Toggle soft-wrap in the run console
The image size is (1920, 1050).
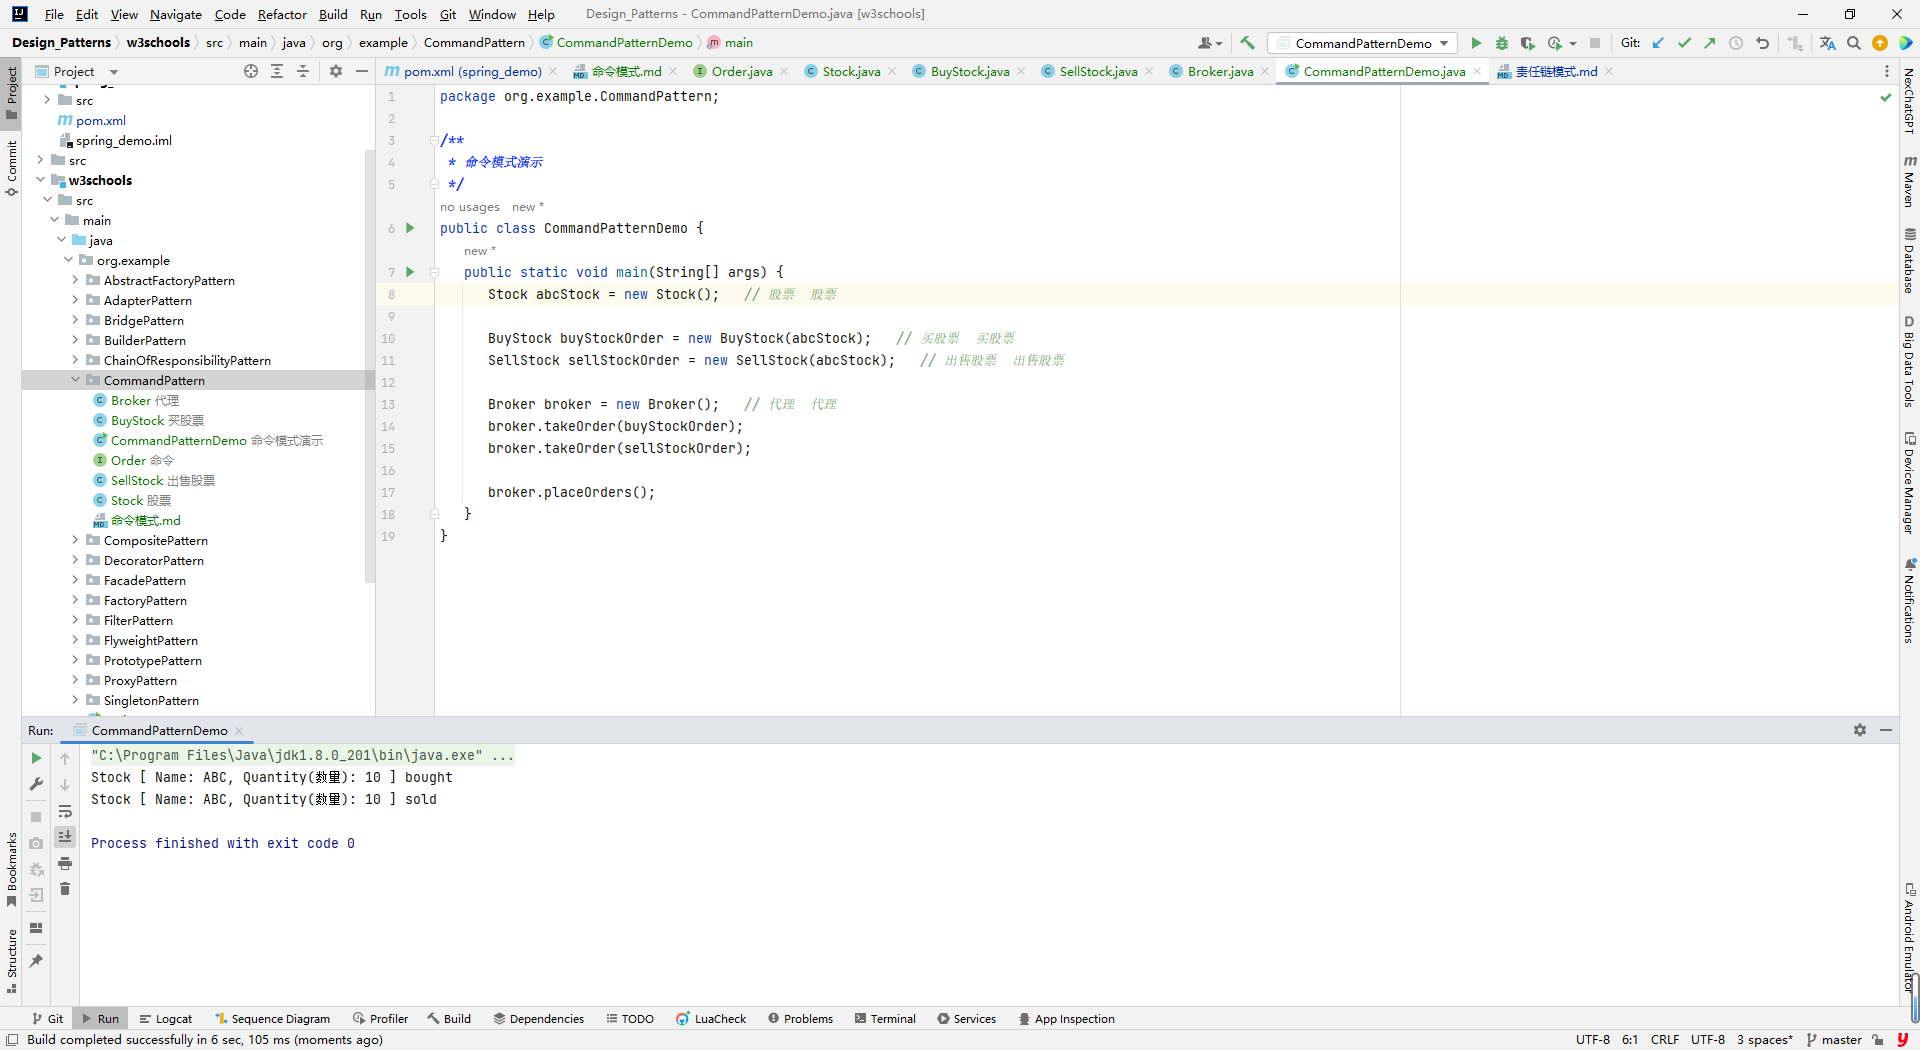(x=65, y=811)
